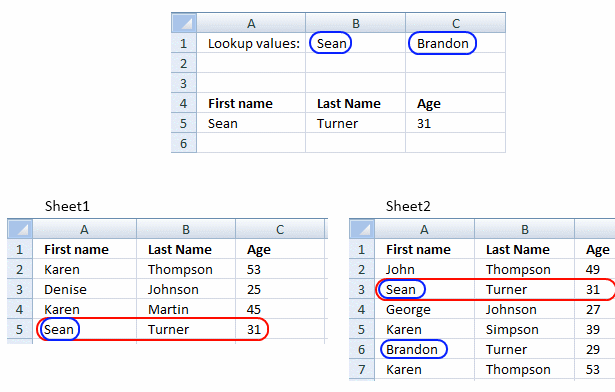This screenshot has width=615, height=392.
Task: Select the Lookup values label cell
Action: pyautogui.click(x=251, y=43)
